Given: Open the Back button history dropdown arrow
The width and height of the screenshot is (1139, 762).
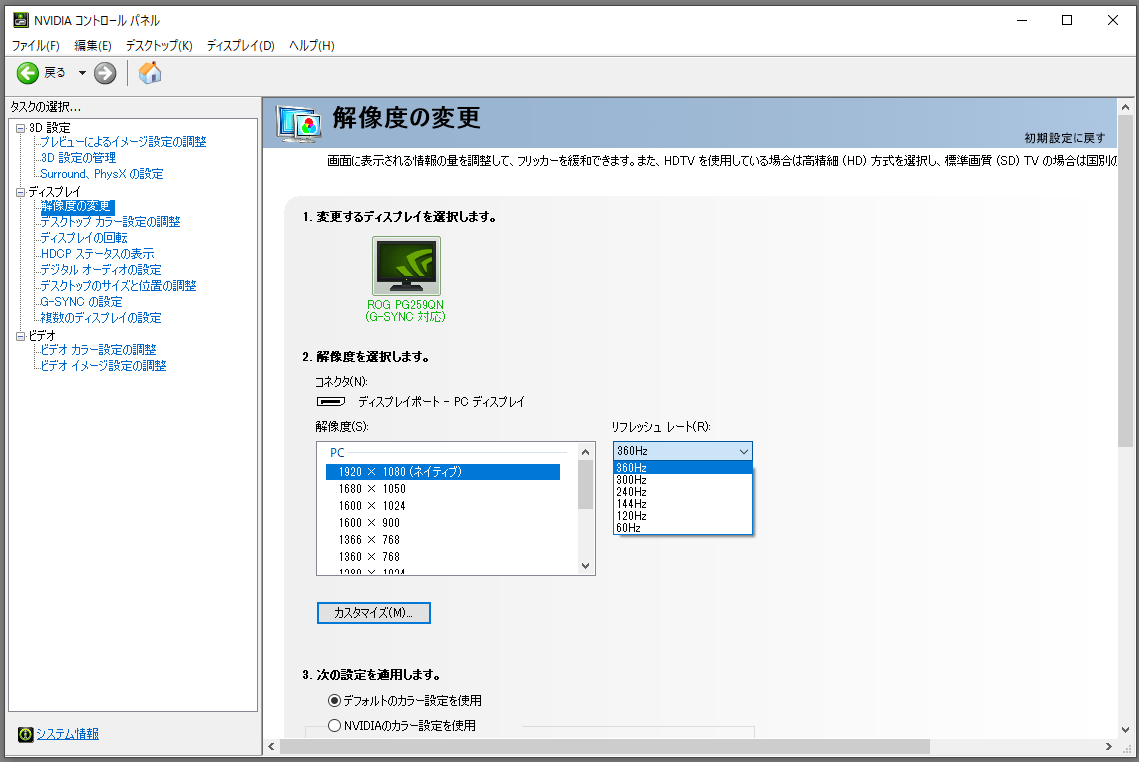Looking at the screenshot, I should 82,73.
